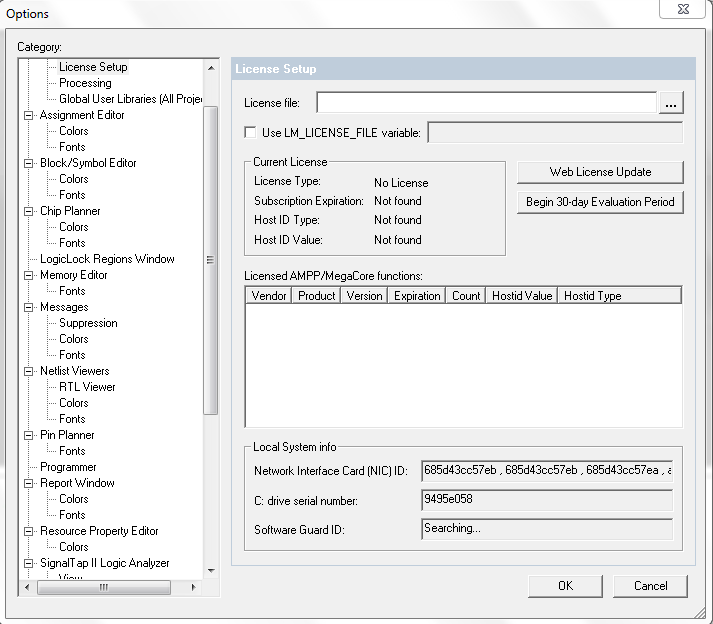Collapse the Chip Planner tree node
Image resolution: width=713 pixels, height=624 pixels.
[29, 211]
